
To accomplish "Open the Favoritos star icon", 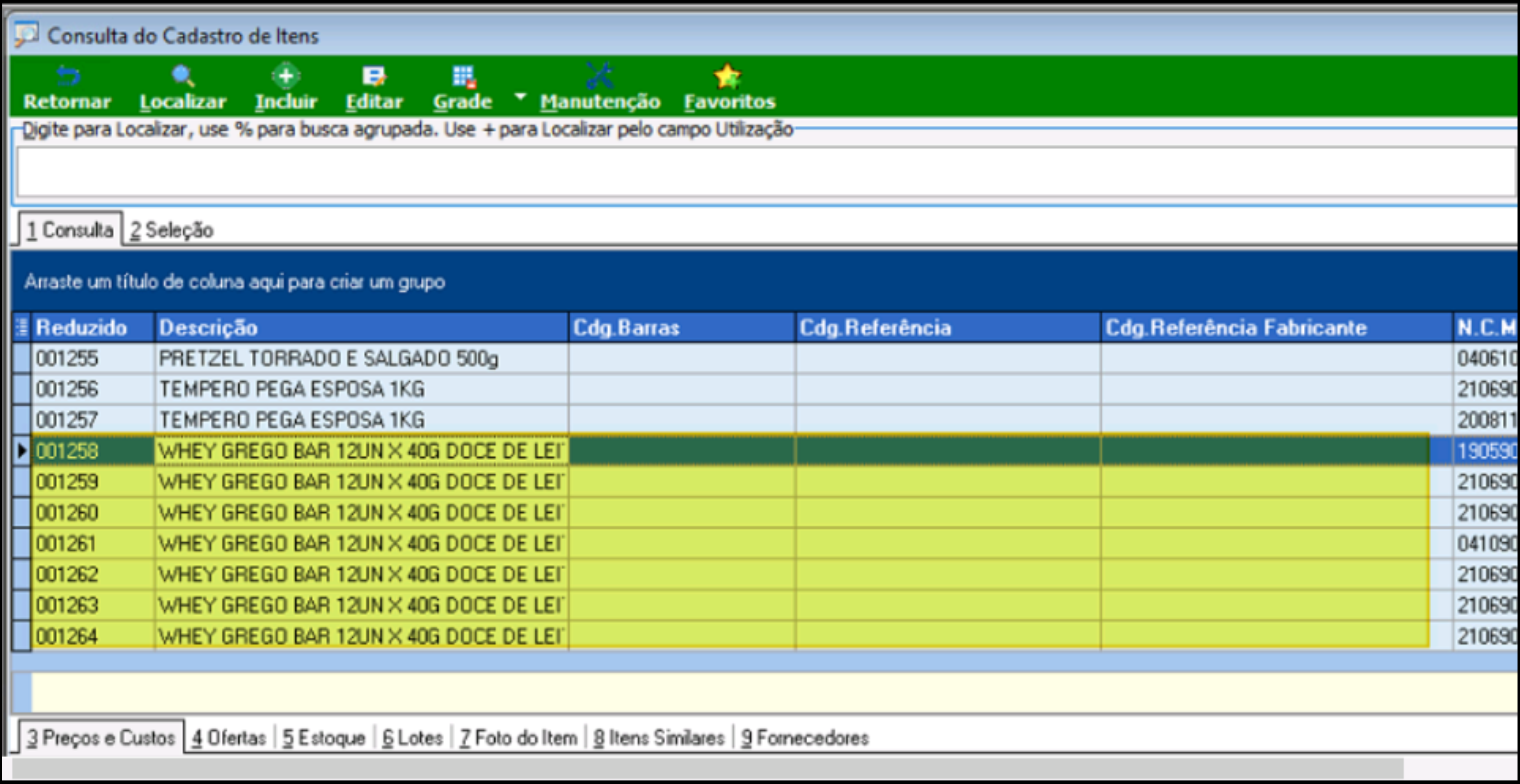I will 727,77.
